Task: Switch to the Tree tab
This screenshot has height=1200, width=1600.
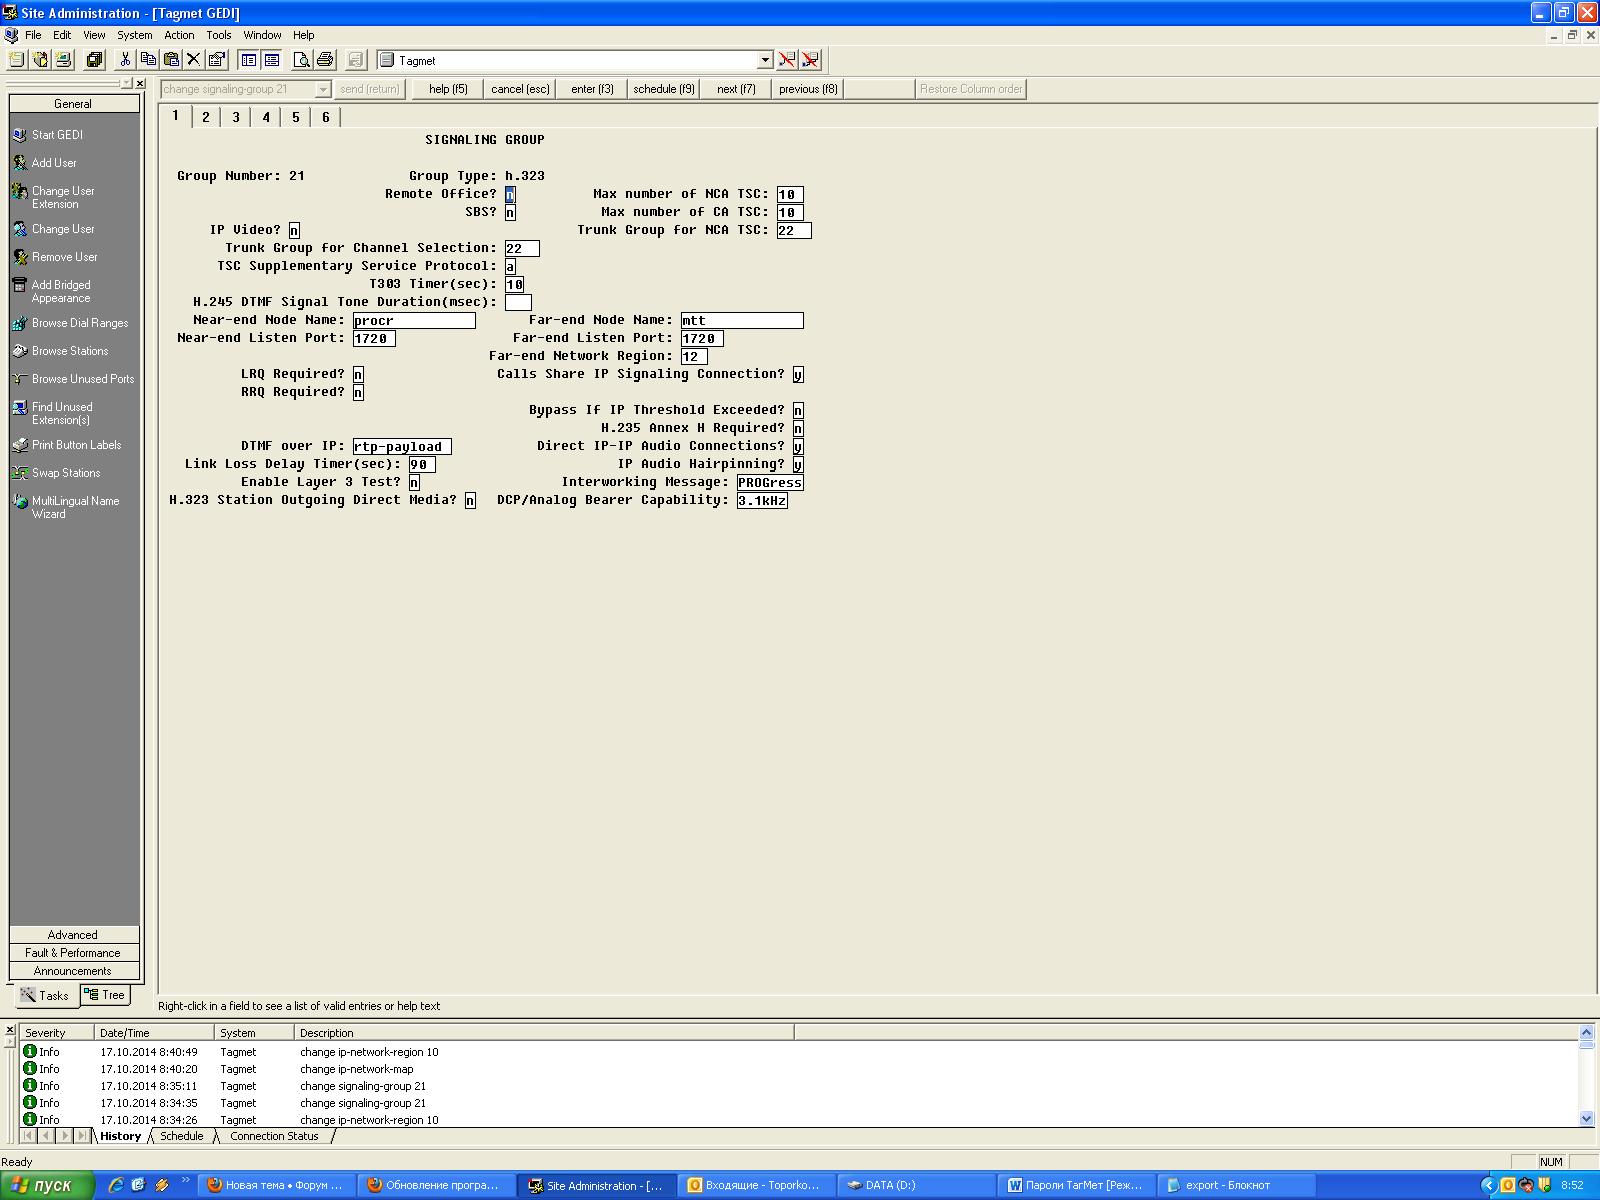Action: [x=105, y=995]
